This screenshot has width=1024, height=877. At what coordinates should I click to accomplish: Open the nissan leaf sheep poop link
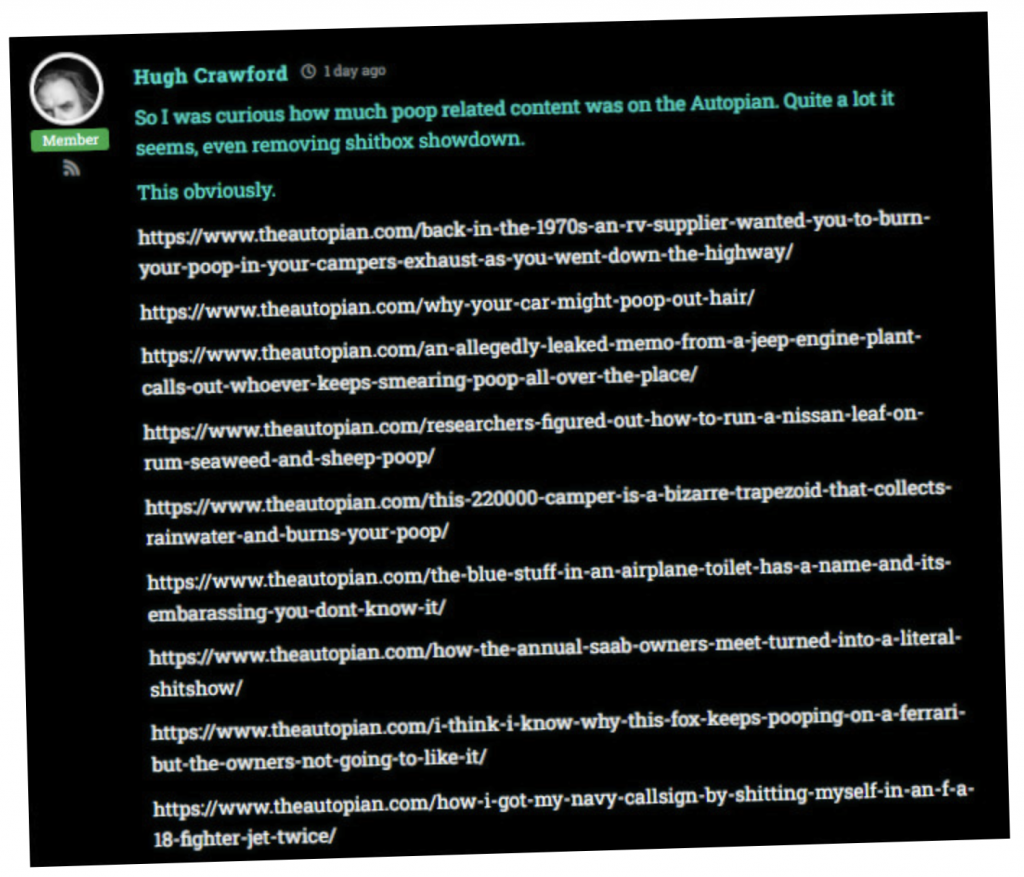point(533,438)
